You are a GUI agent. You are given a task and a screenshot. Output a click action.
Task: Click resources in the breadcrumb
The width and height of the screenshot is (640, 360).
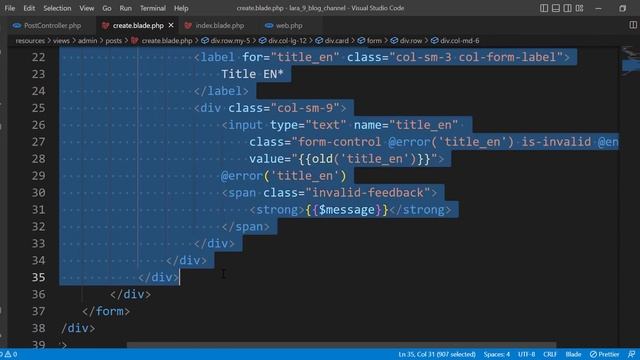tap(30, 41)
